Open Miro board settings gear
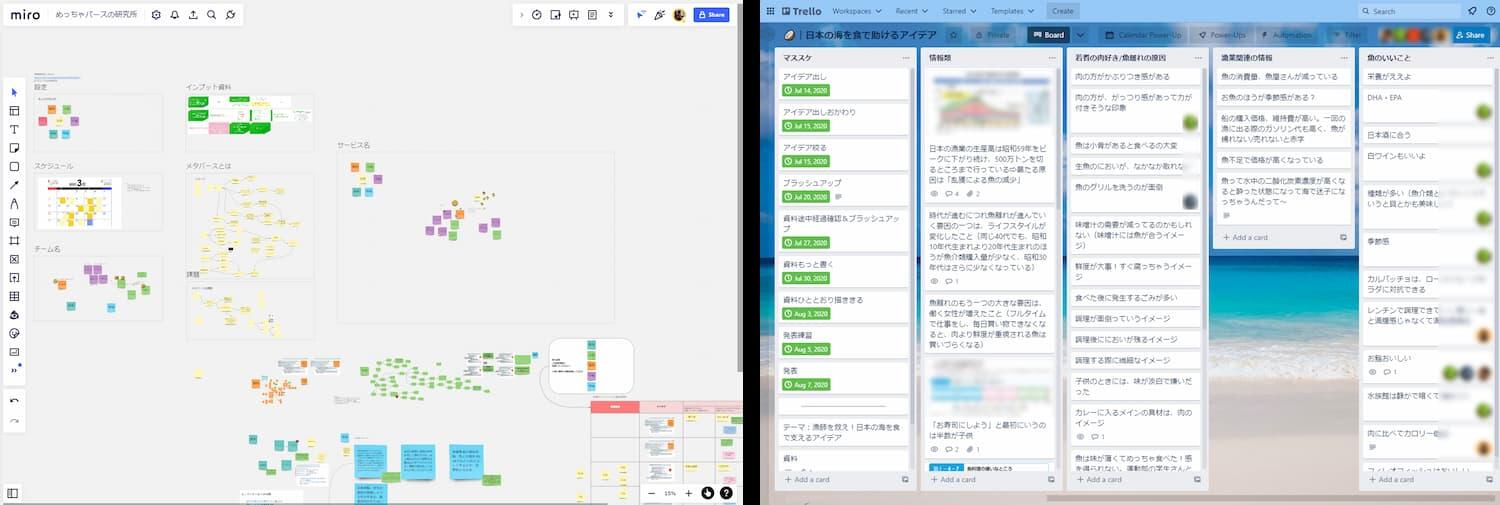 [156, 15]
